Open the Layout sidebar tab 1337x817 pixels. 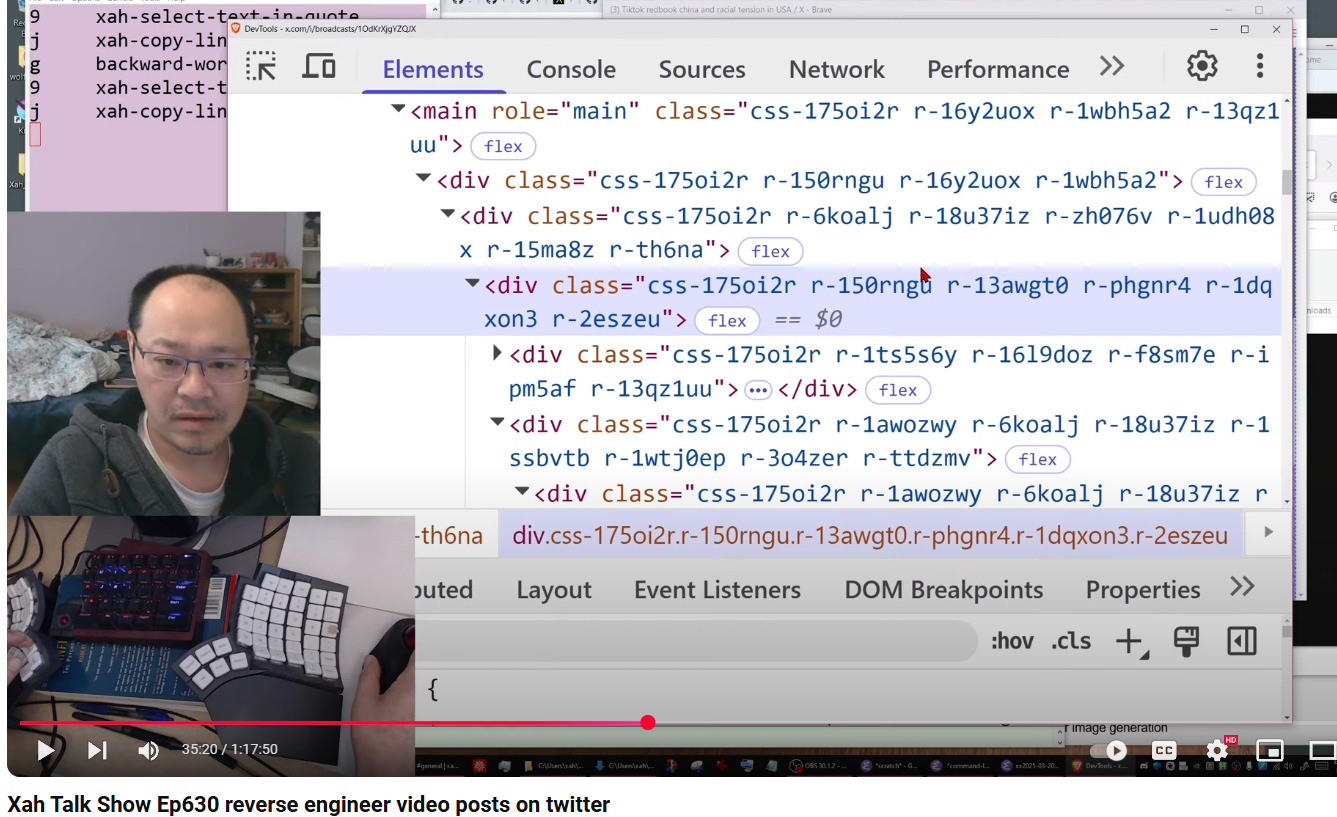pos(554,590)
